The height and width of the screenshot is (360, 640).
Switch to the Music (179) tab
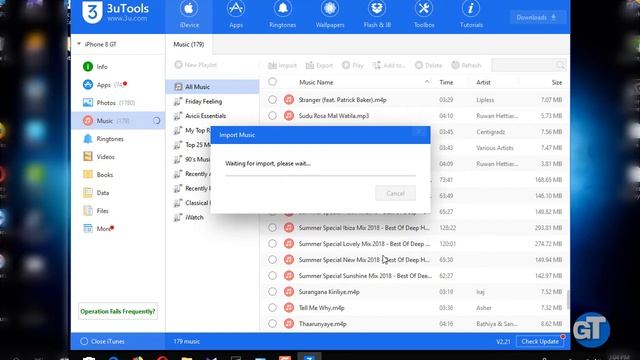tap(189, 44)
